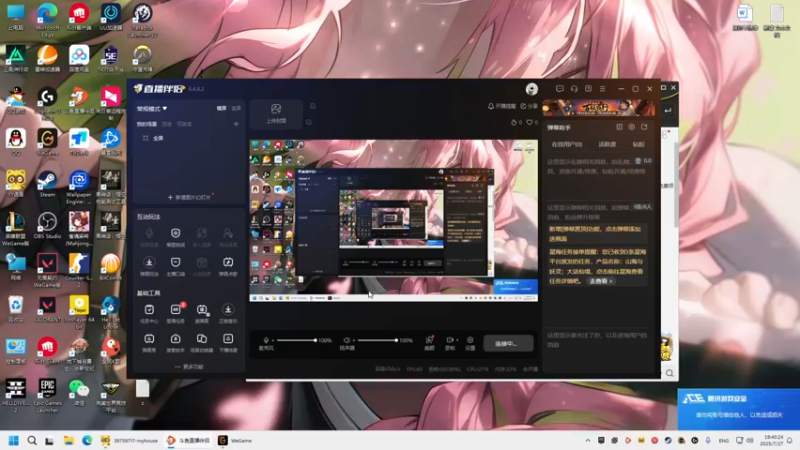Pop out the 弹幕助手 panel window
This screenshot has height=450, width=800.
coord(644,127)
